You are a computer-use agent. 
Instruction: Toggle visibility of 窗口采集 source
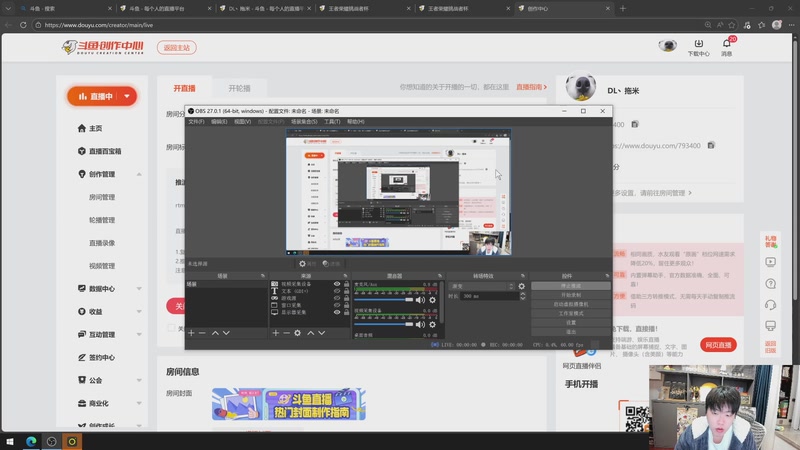click(x=337, y=305)
